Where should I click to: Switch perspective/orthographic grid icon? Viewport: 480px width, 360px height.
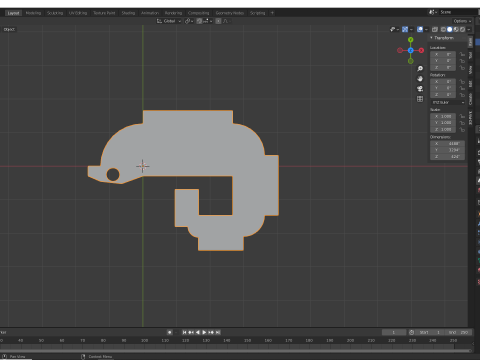click(x=420, y=99)
